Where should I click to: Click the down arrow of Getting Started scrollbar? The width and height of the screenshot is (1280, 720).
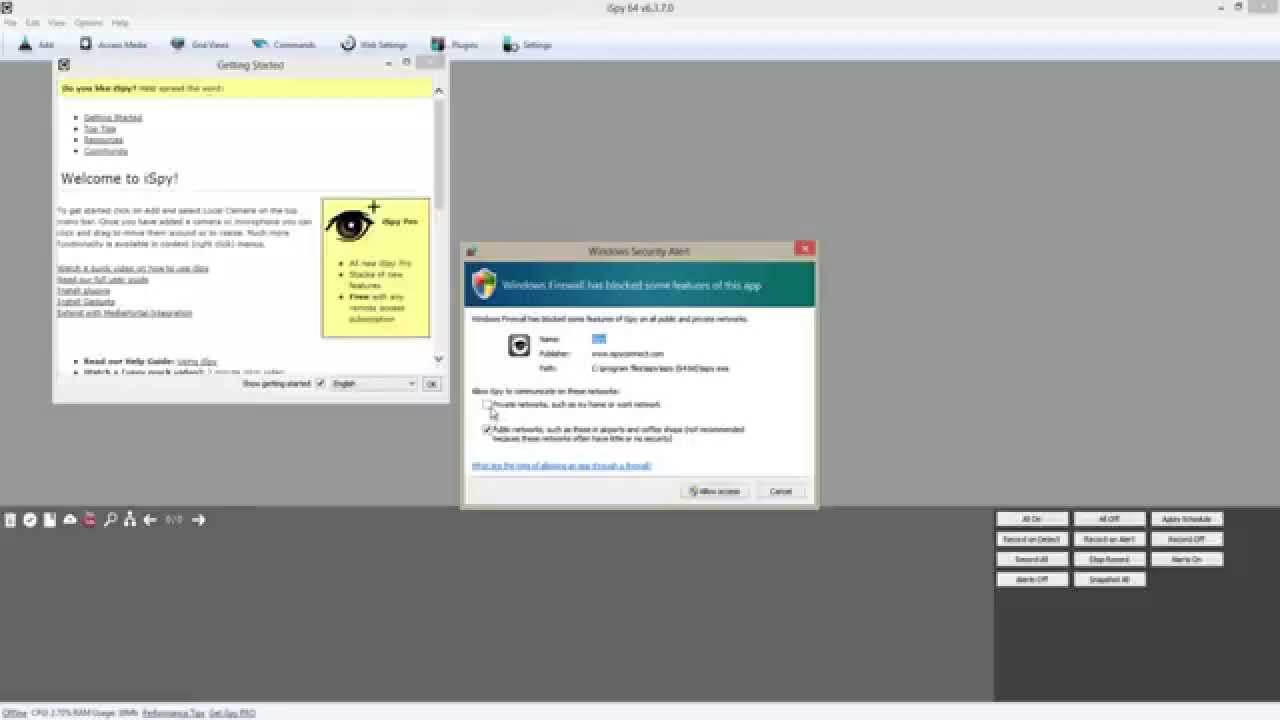click(438, 359)
